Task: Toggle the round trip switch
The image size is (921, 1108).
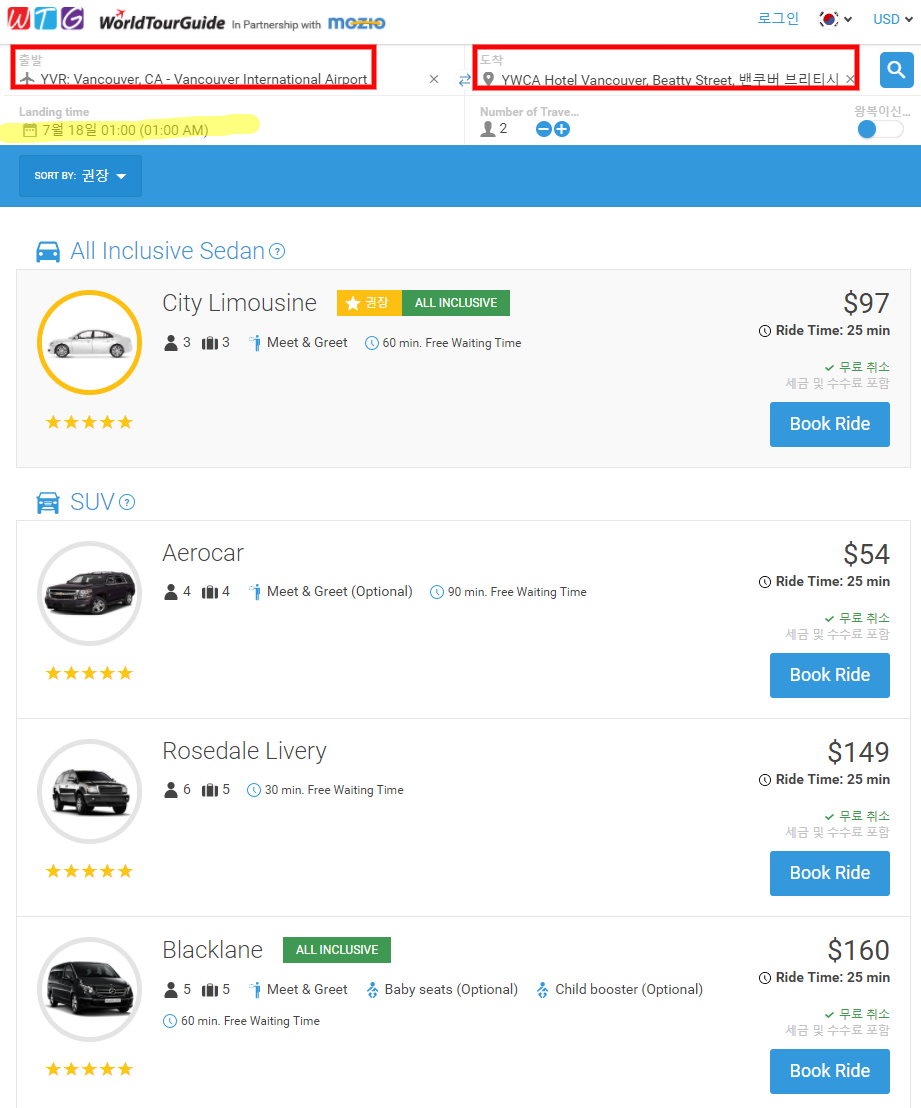Action: 879,129
